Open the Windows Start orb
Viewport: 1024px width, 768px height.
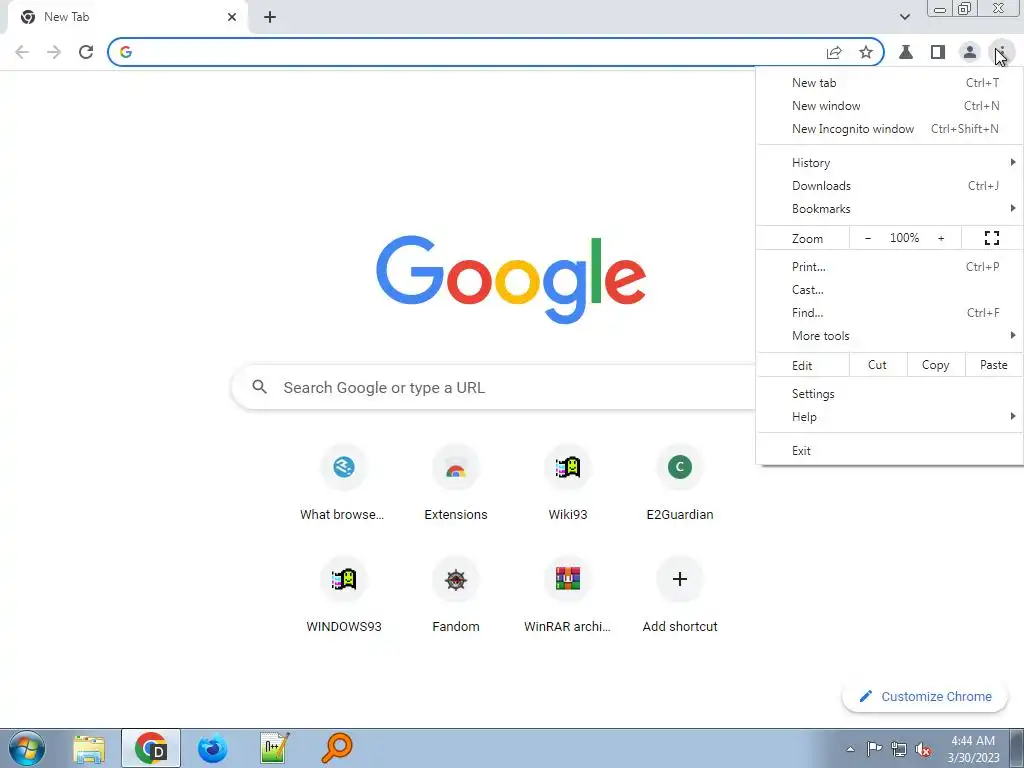[27, 748]
